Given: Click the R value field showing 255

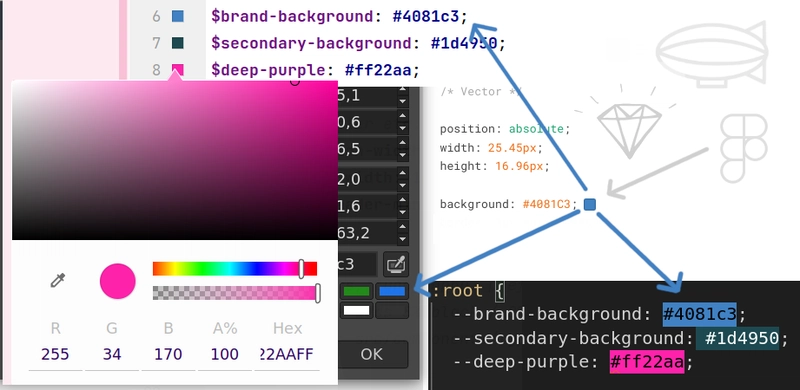Looking at the screenshot, I should point(55,354).
